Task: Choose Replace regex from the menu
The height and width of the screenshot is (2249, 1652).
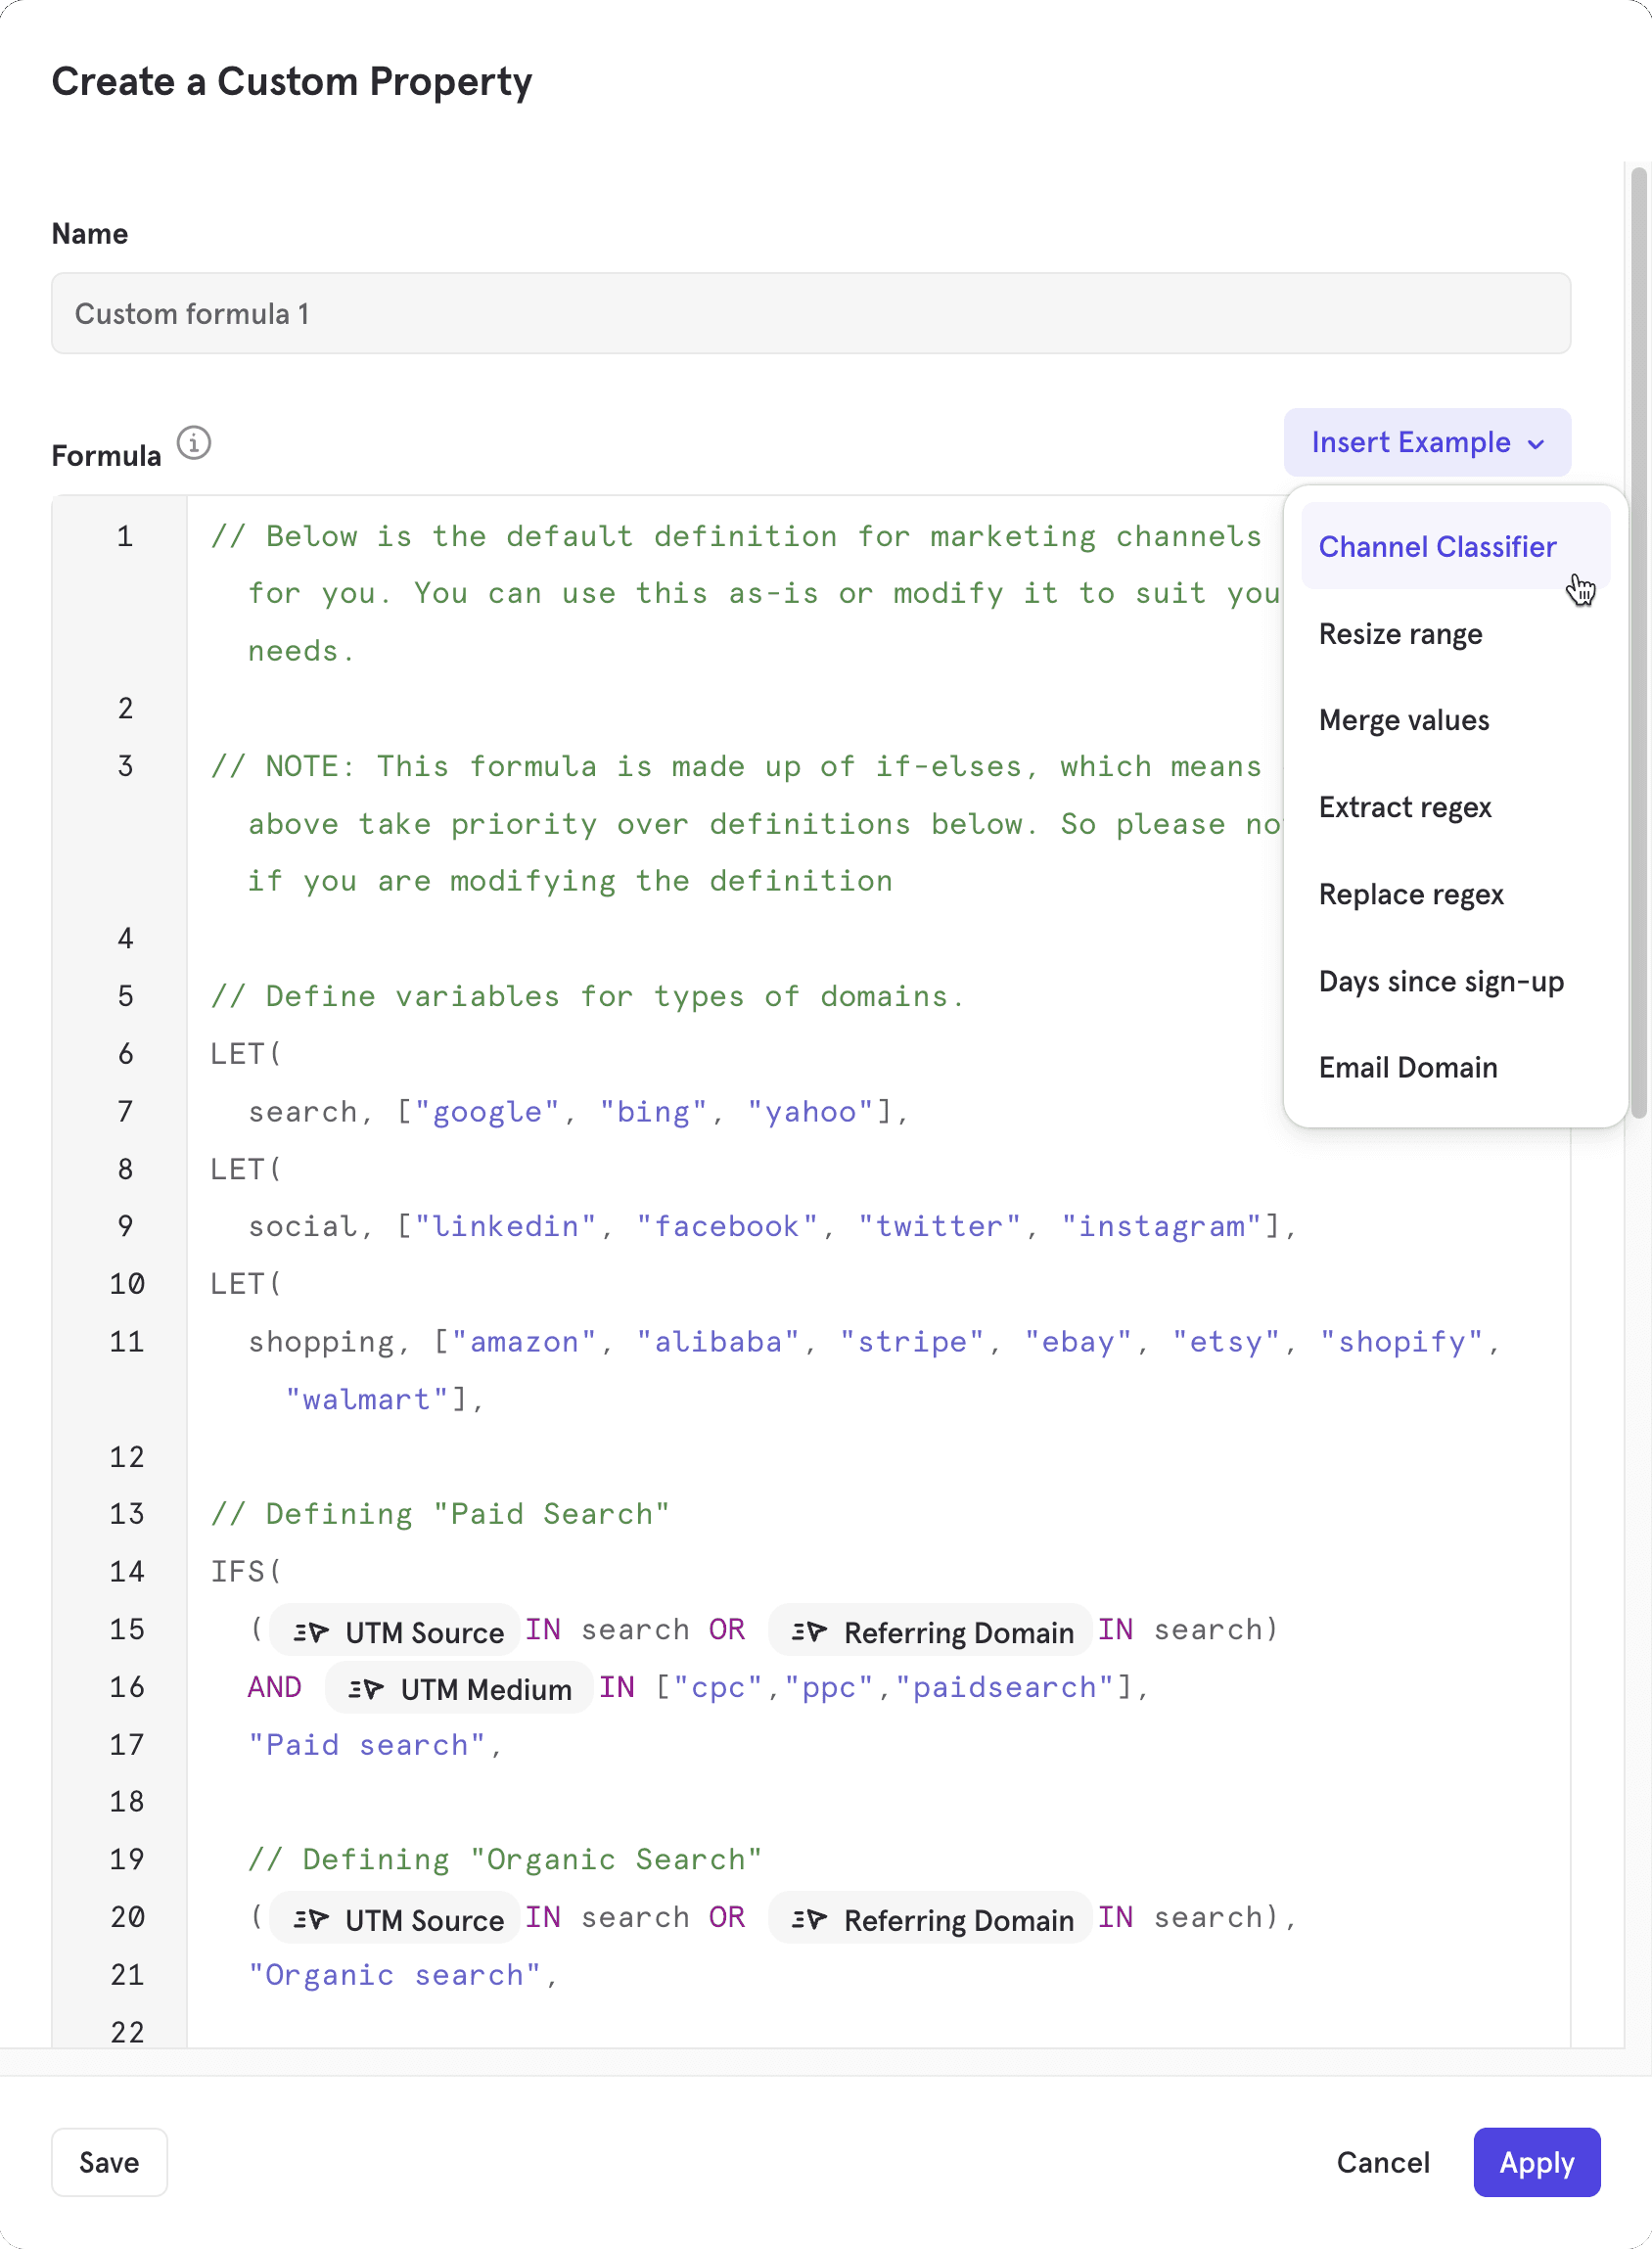Action: click(1411, 894)
